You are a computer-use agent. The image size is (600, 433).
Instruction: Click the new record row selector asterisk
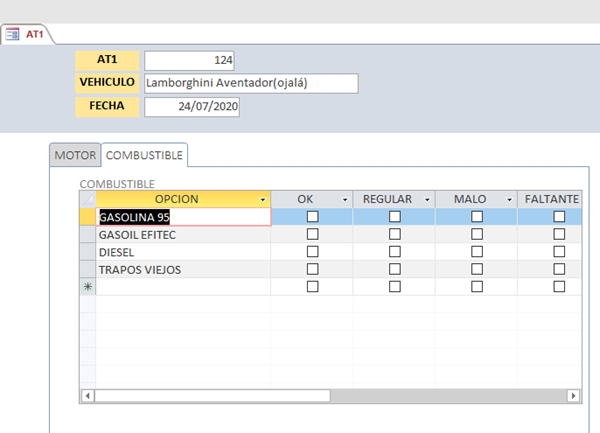click(x=87, y=286)
